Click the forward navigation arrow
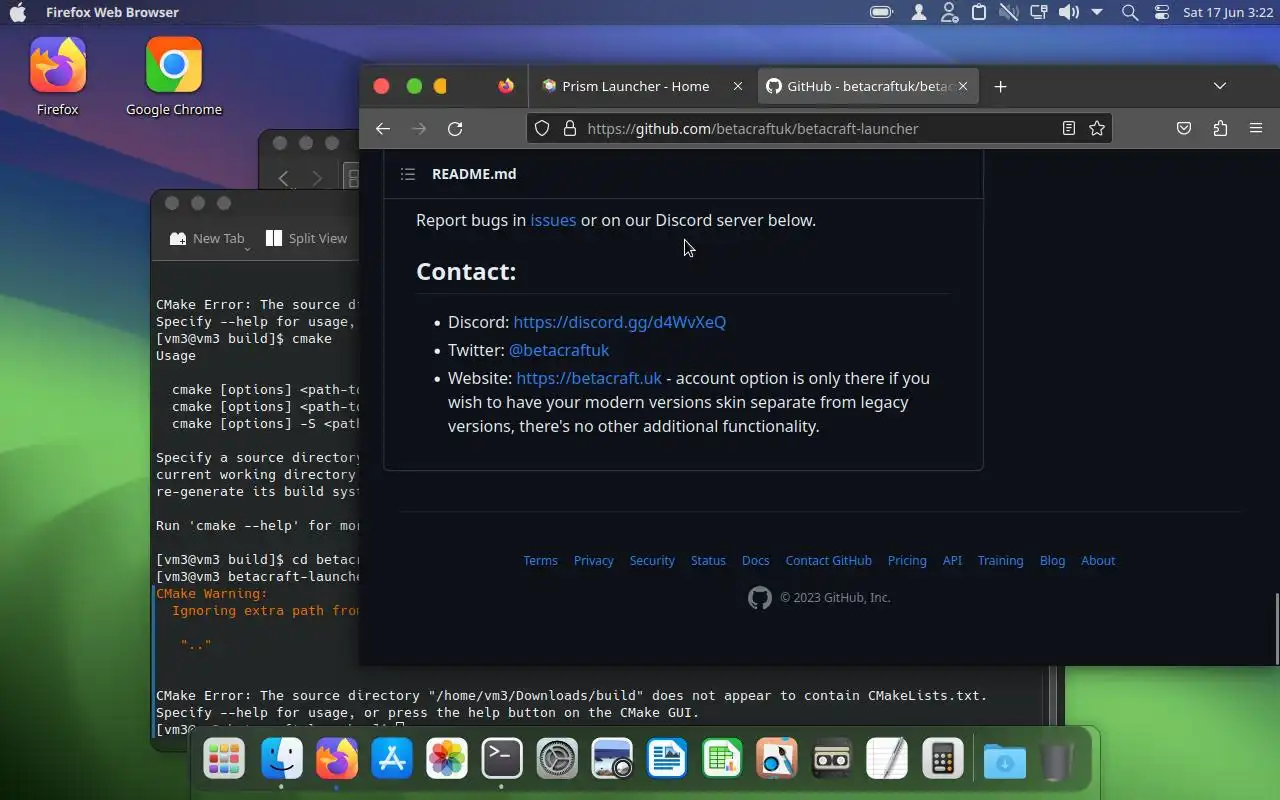The image size is (1280, 800). (x=419, y=128)
